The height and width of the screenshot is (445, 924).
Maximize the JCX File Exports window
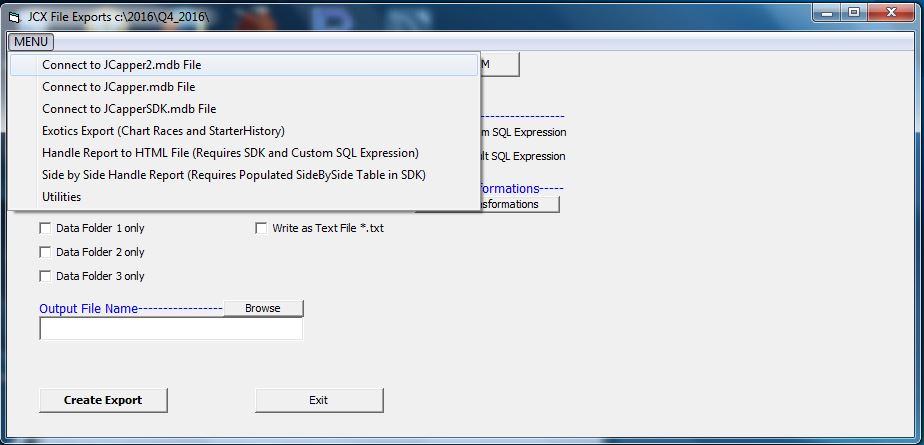pyautogui.click(x=854, y=13)
